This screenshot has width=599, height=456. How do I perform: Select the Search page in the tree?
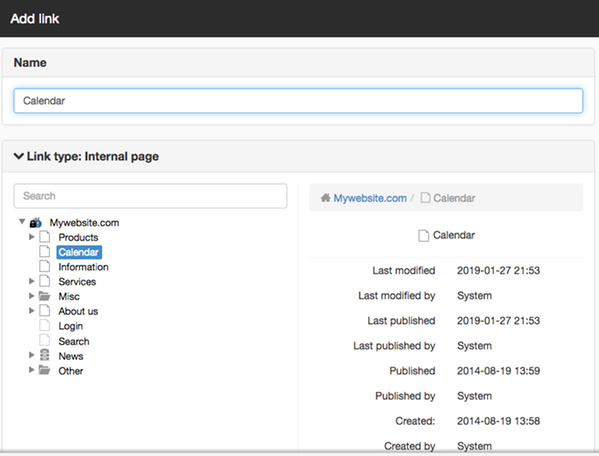[74, 341]
